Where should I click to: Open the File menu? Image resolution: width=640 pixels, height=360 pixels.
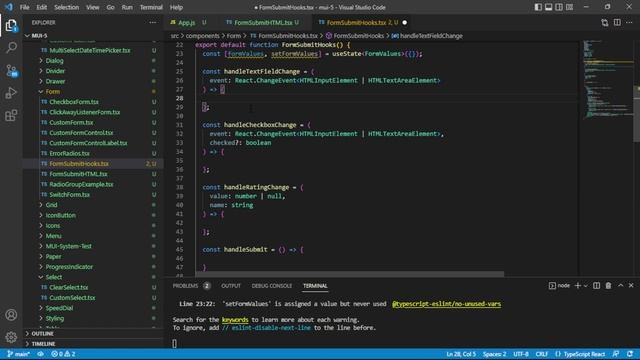click(24, 7)
